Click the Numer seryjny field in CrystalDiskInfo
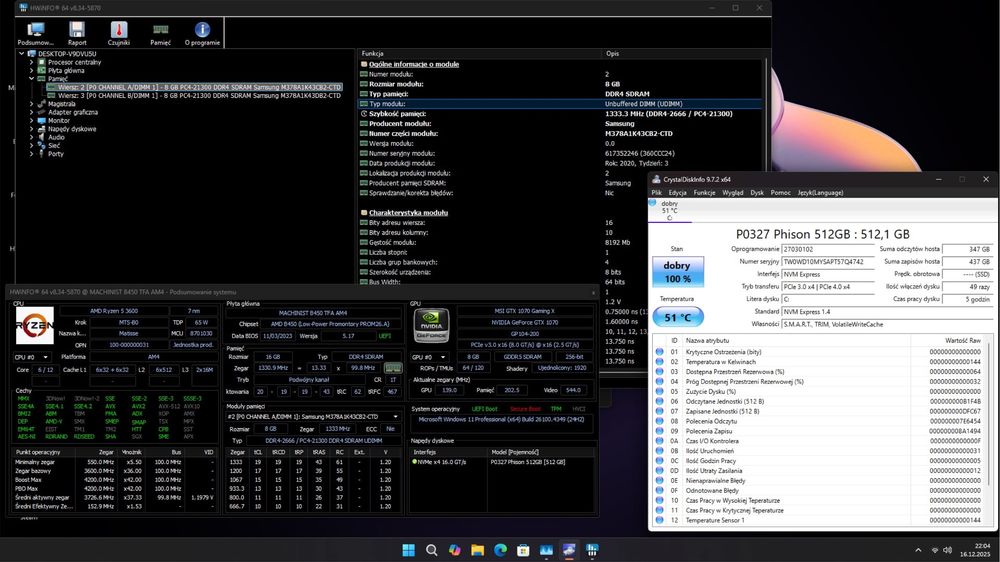 (827, 262)
